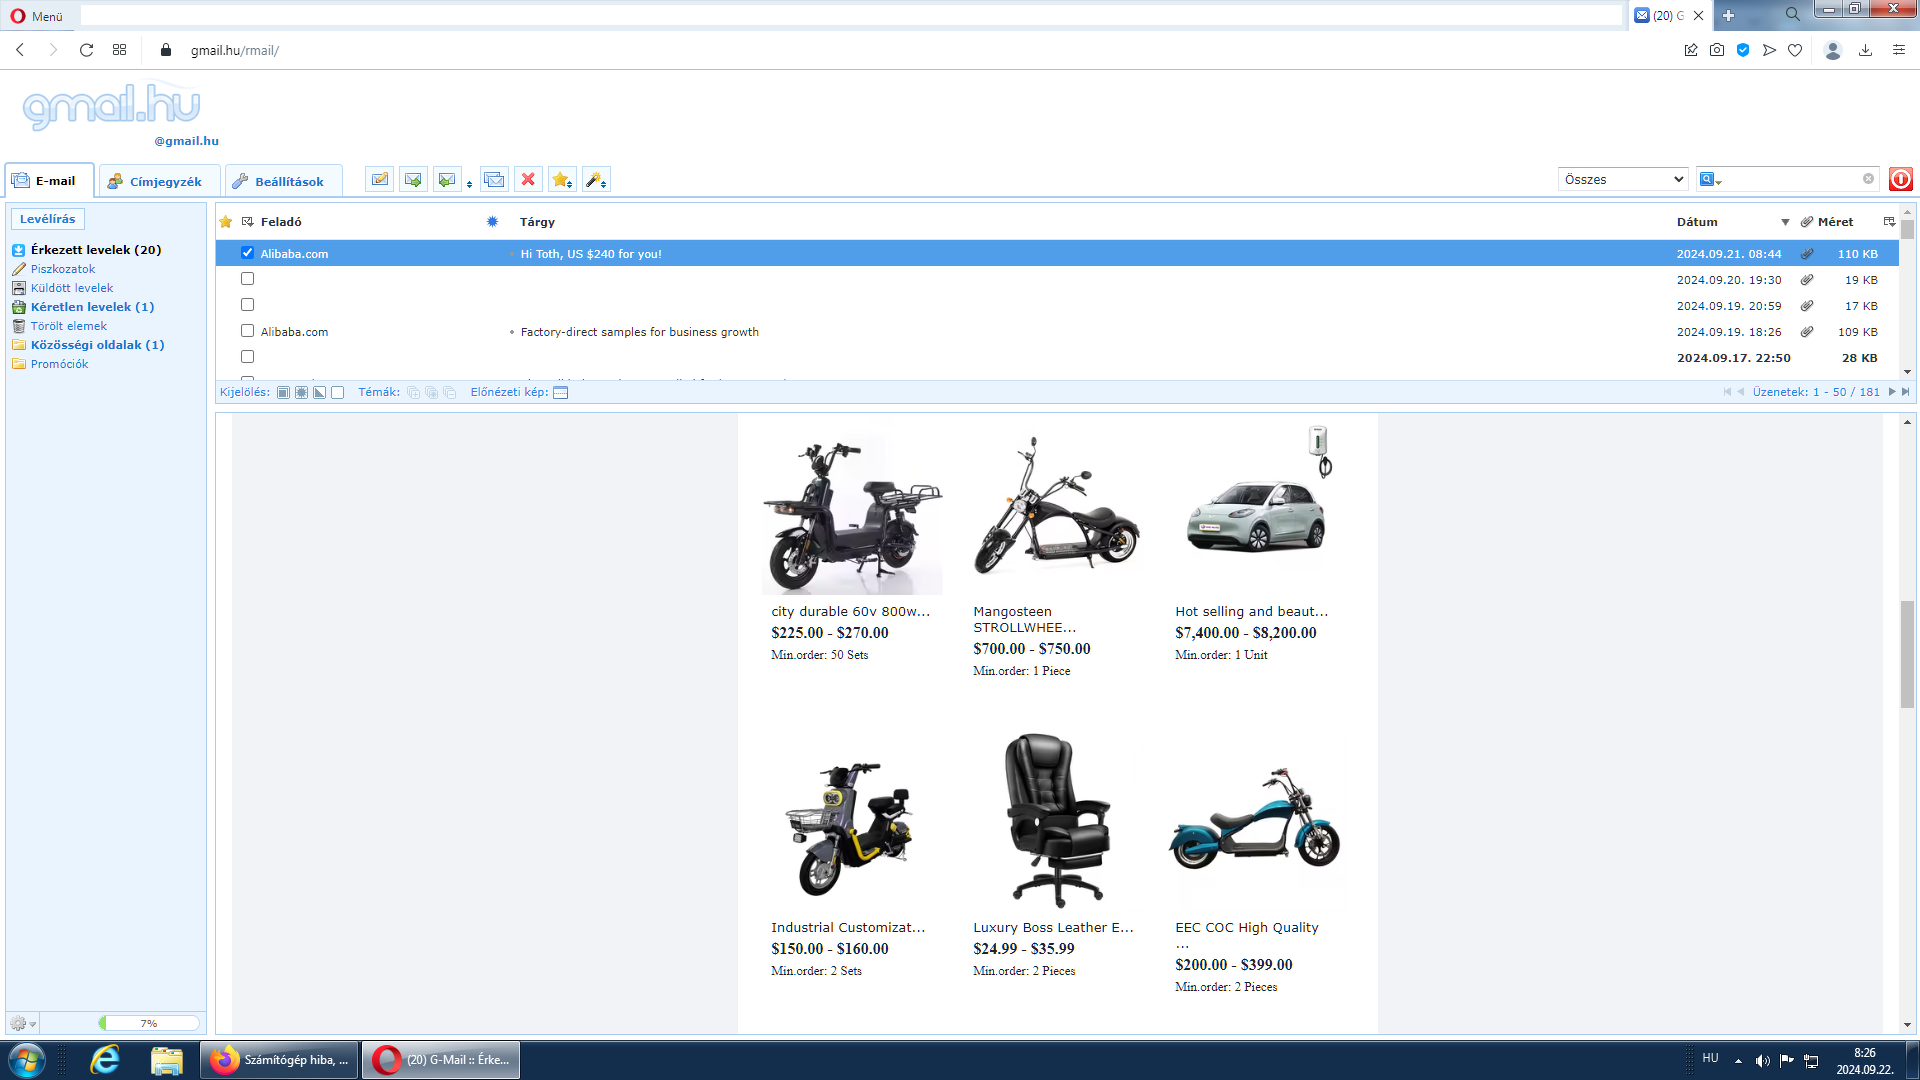Expand the search options dropdown arrow
The width and height of the screenshot is (1920, 1080).
tap(1718, 183)
